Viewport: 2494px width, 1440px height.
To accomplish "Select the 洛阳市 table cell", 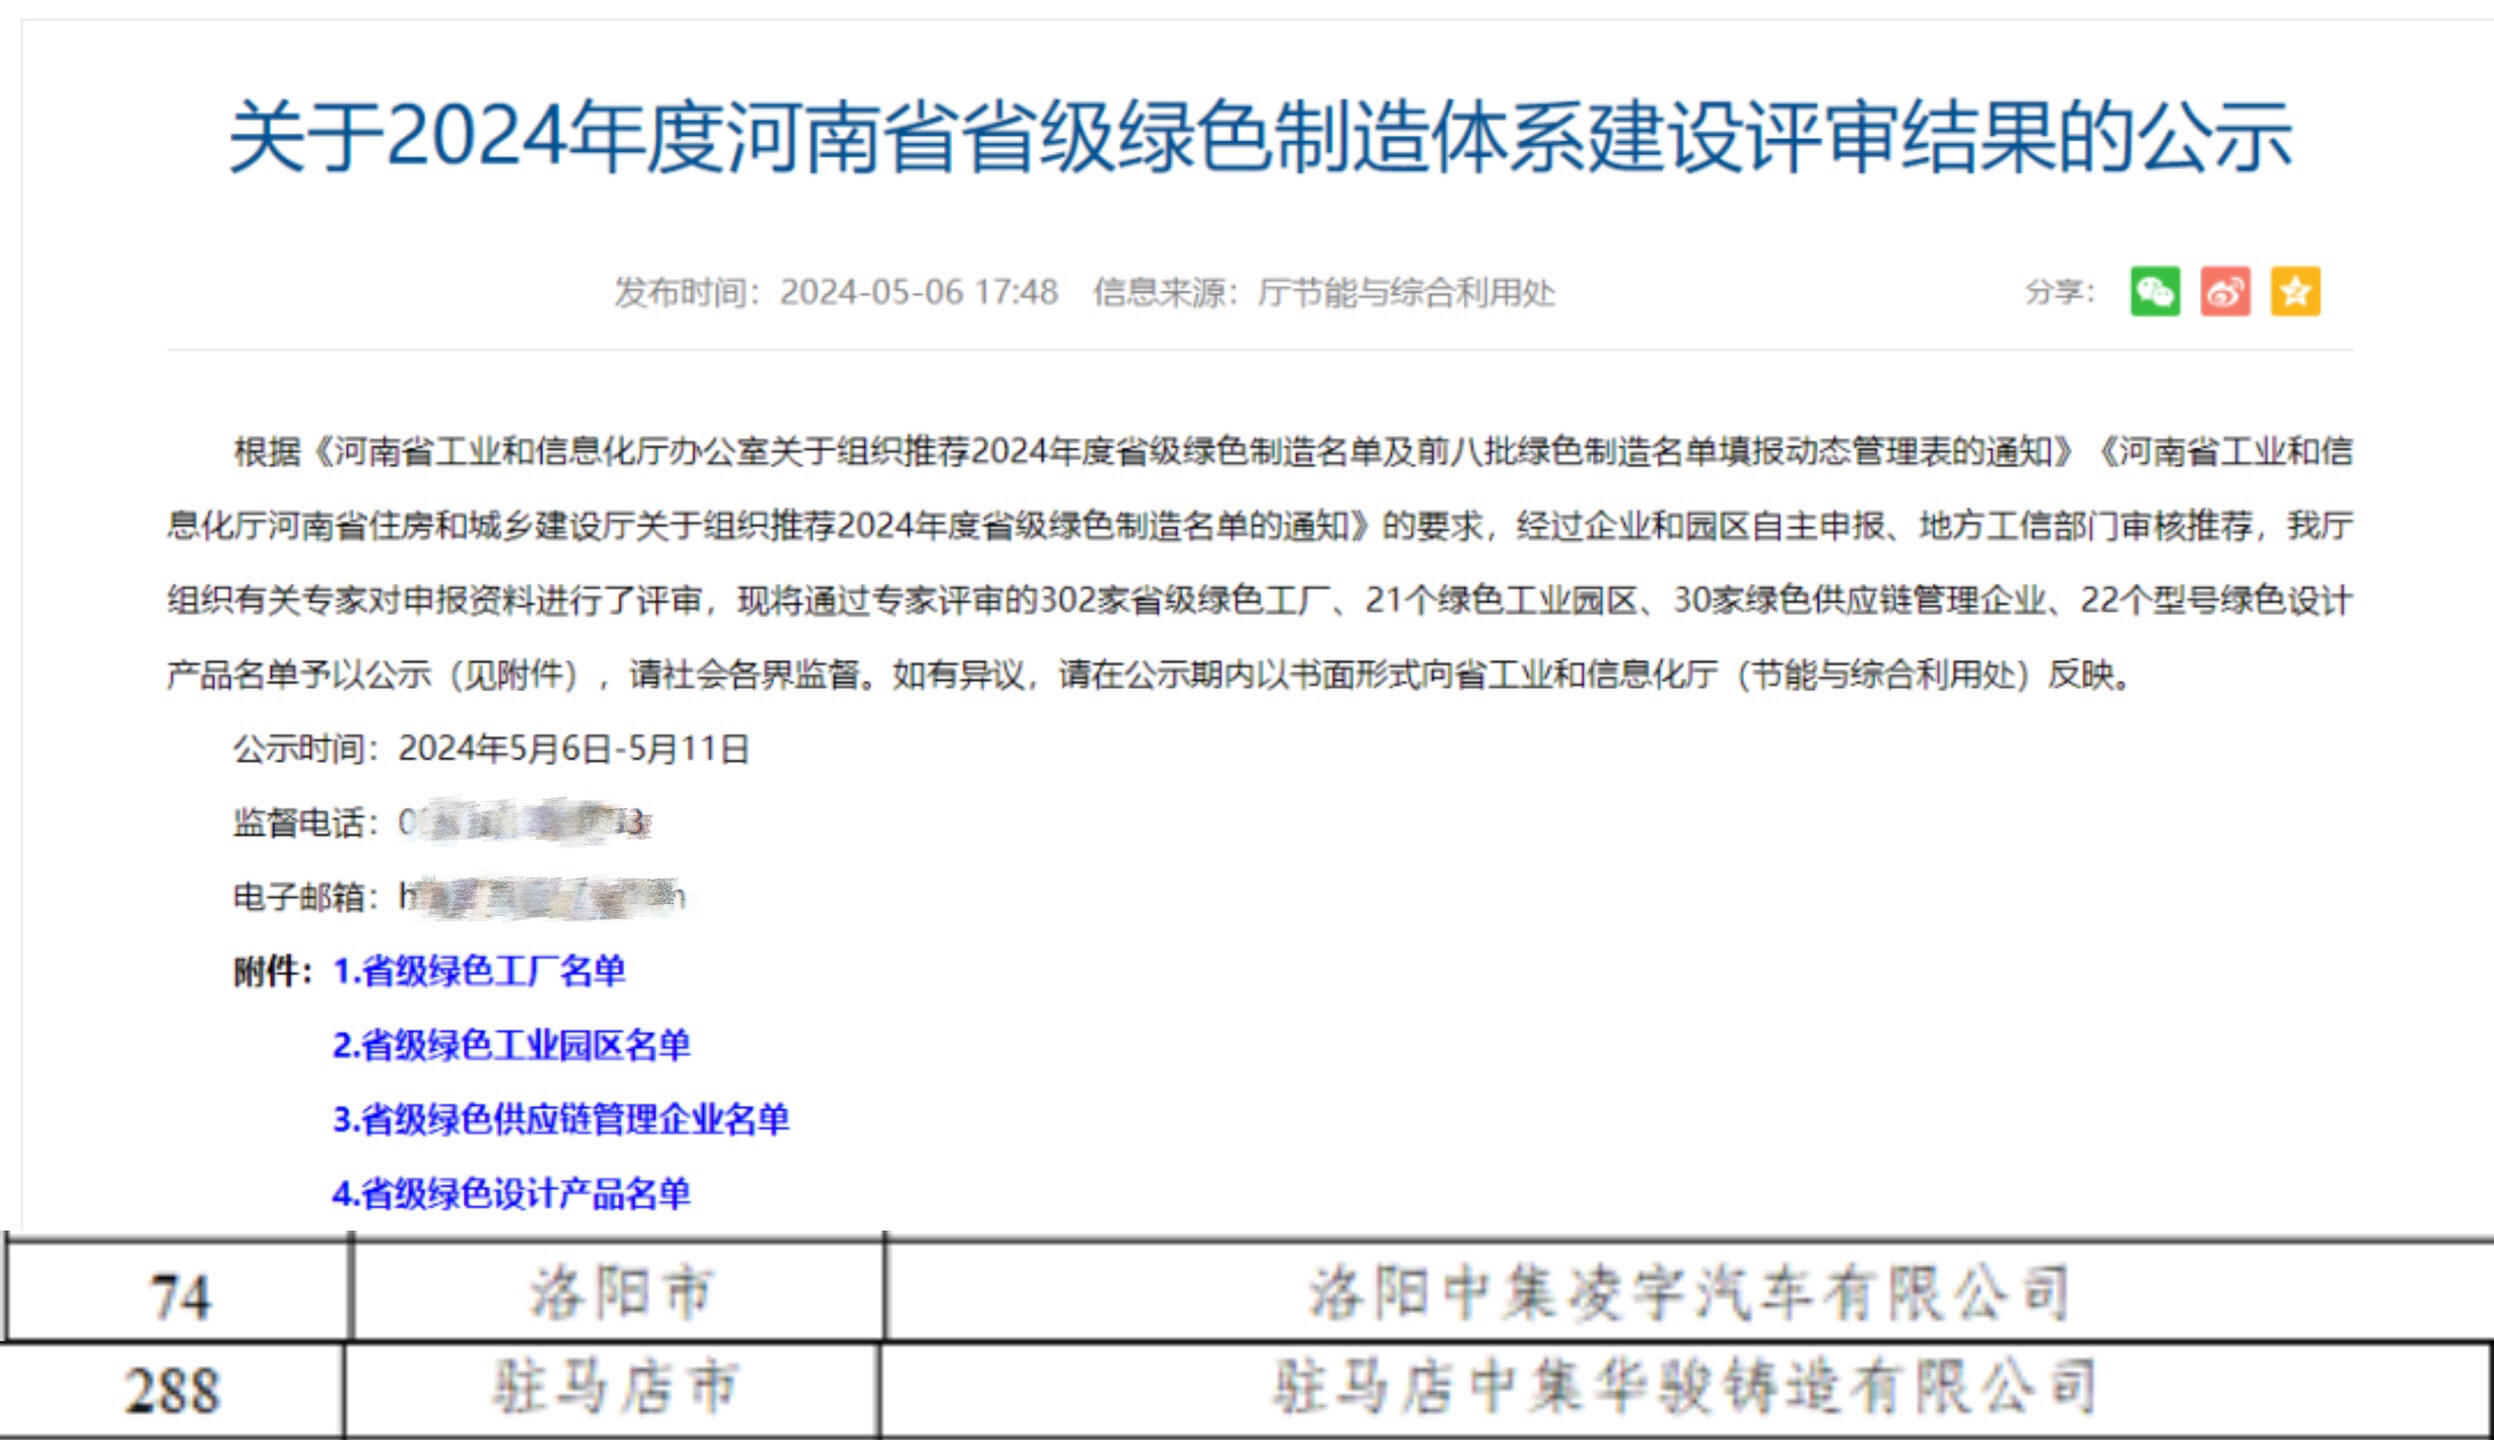I will [620, 1291].
